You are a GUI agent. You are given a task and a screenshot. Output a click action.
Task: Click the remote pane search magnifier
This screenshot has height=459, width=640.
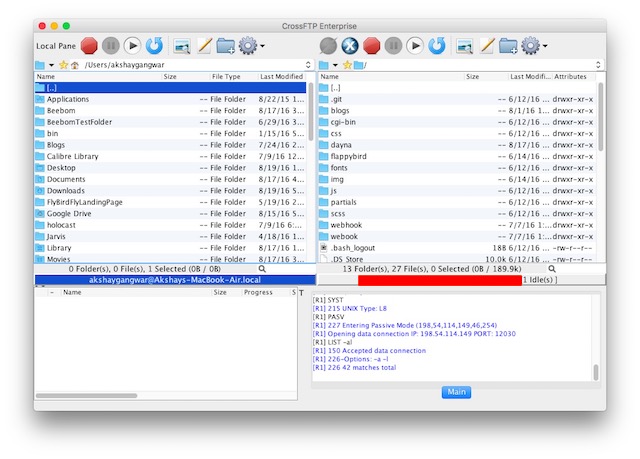552,269
